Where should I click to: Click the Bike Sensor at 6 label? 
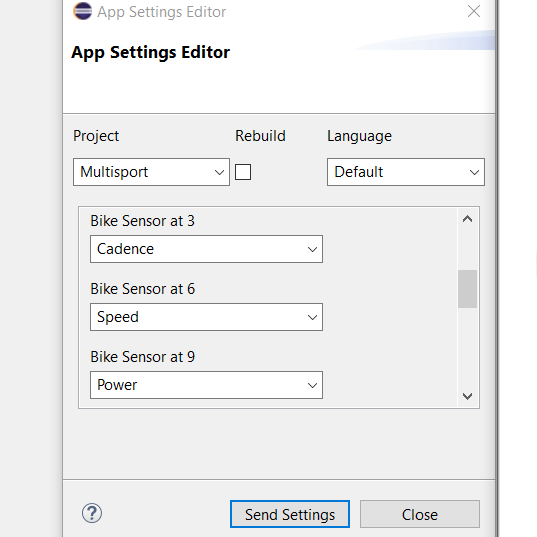point(142,289)
